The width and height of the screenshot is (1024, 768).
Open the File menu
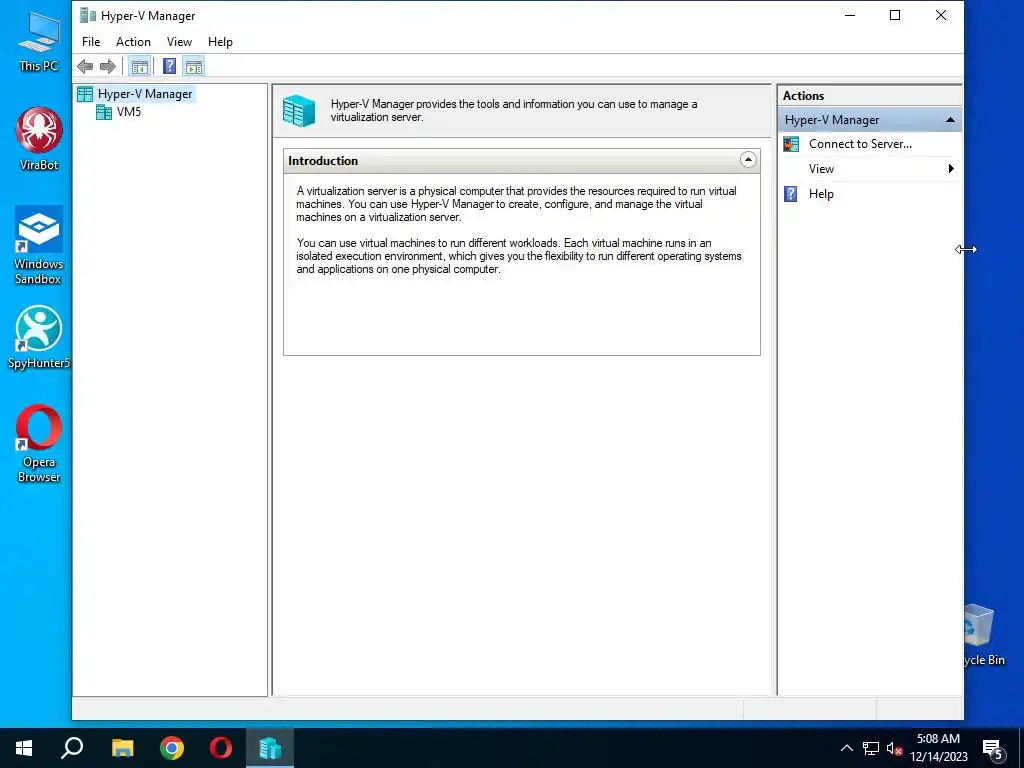coord(91,42)
